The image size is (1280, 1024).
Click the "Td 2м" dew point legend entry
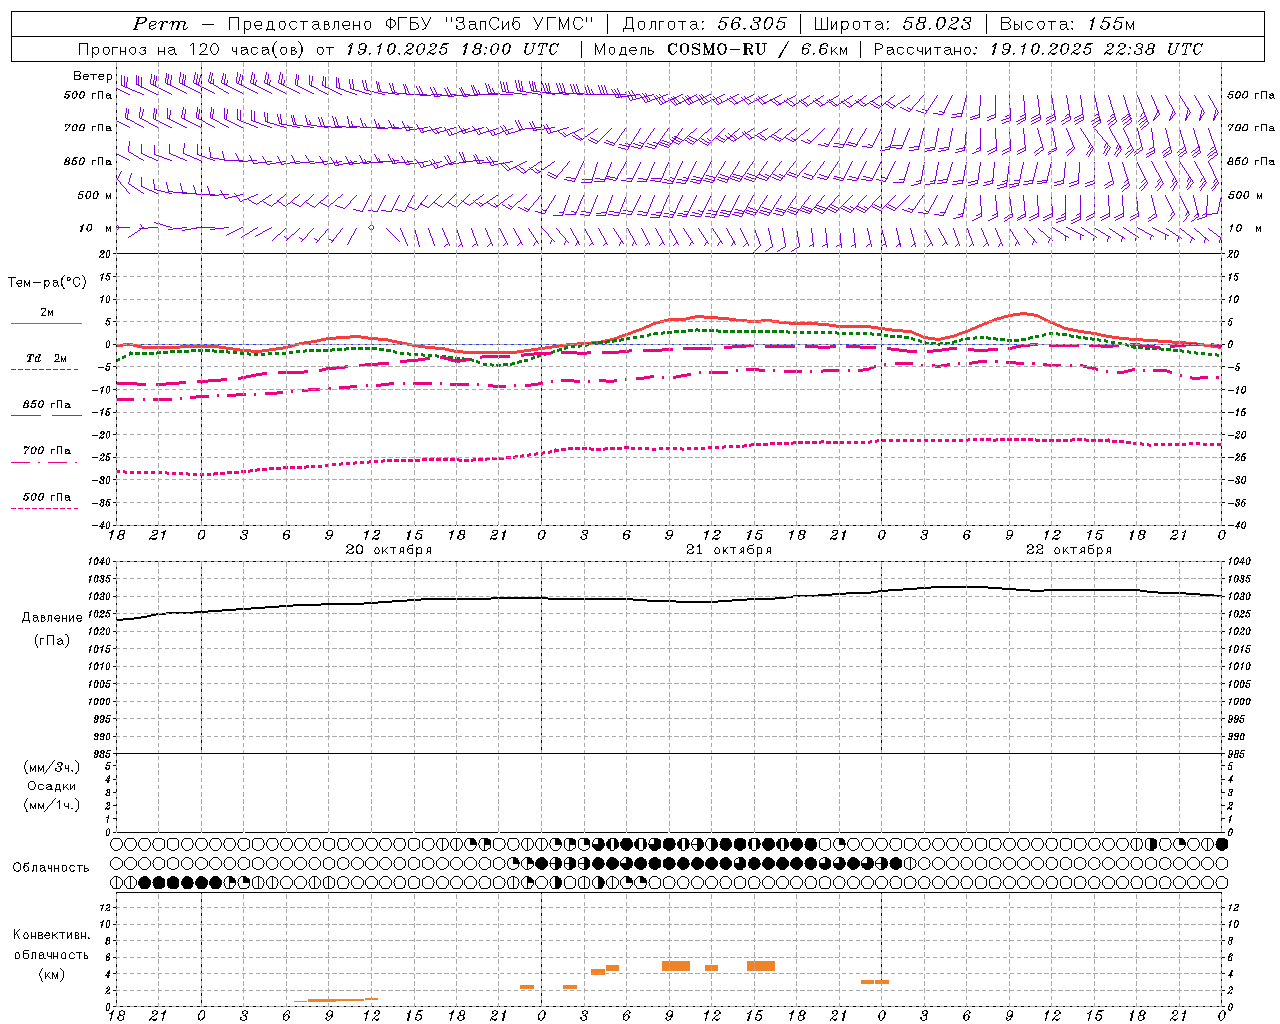click(x=46, y=358)
